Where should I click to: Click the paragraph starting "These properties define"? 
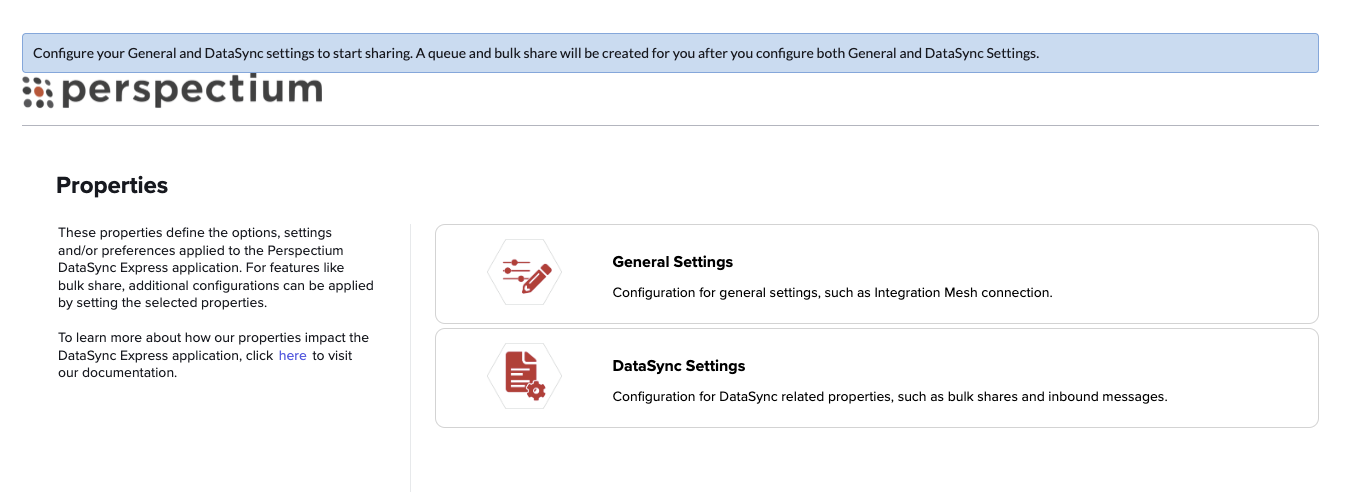(216, 268)
